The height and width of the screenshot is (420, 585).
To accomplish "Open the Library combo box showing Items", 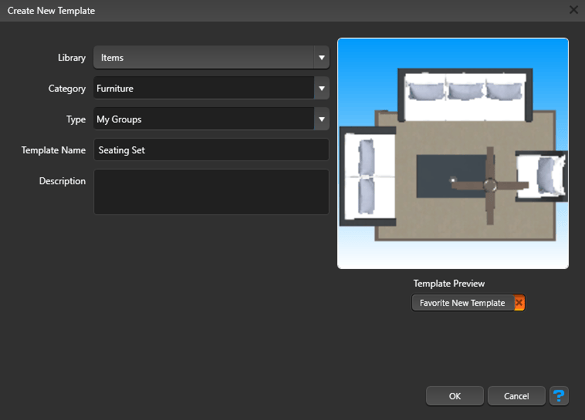I will click(x=211, y=57).
